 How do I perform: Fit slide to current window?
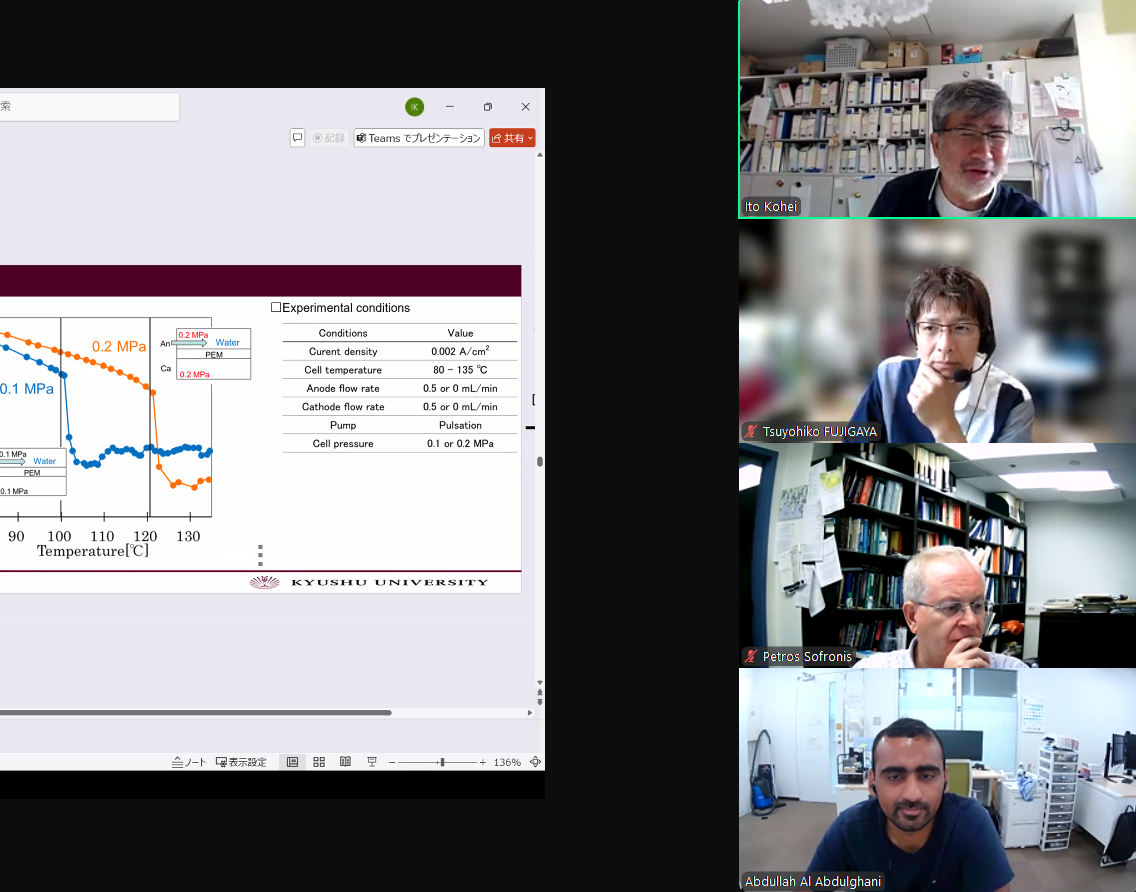pyautogui.click(x=535, y=762)
